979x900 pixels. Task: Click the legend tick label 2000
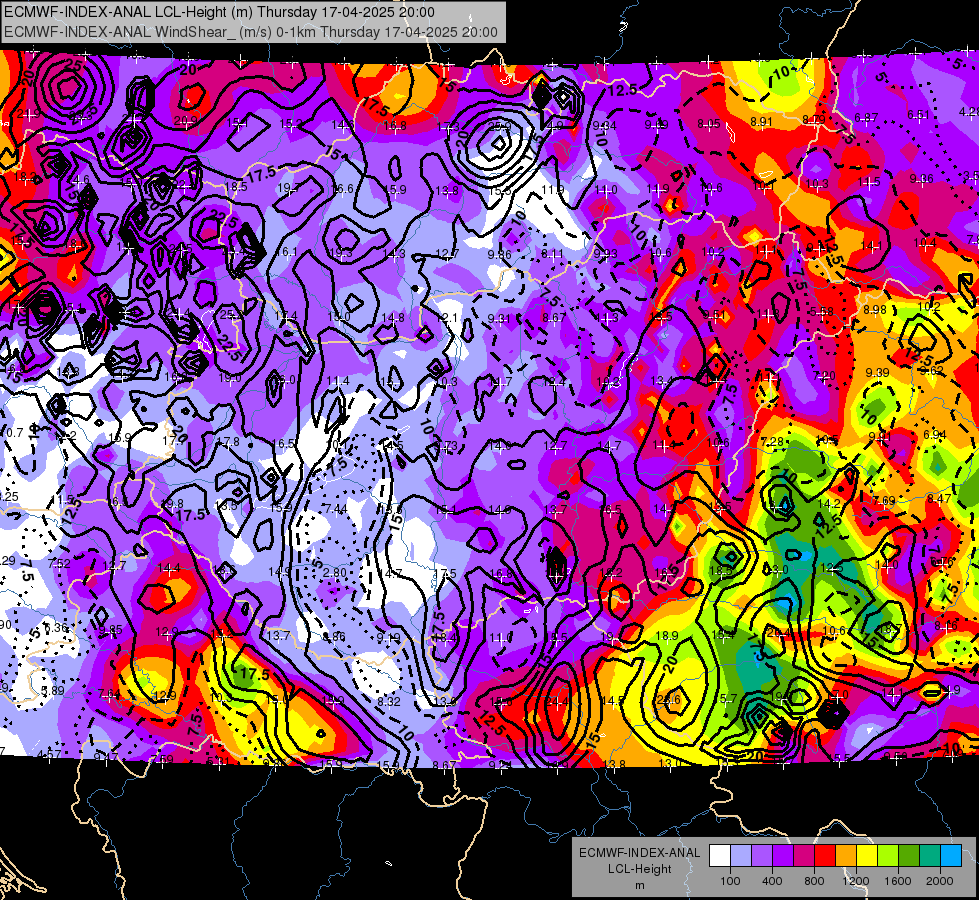click(x=940, y=881)
